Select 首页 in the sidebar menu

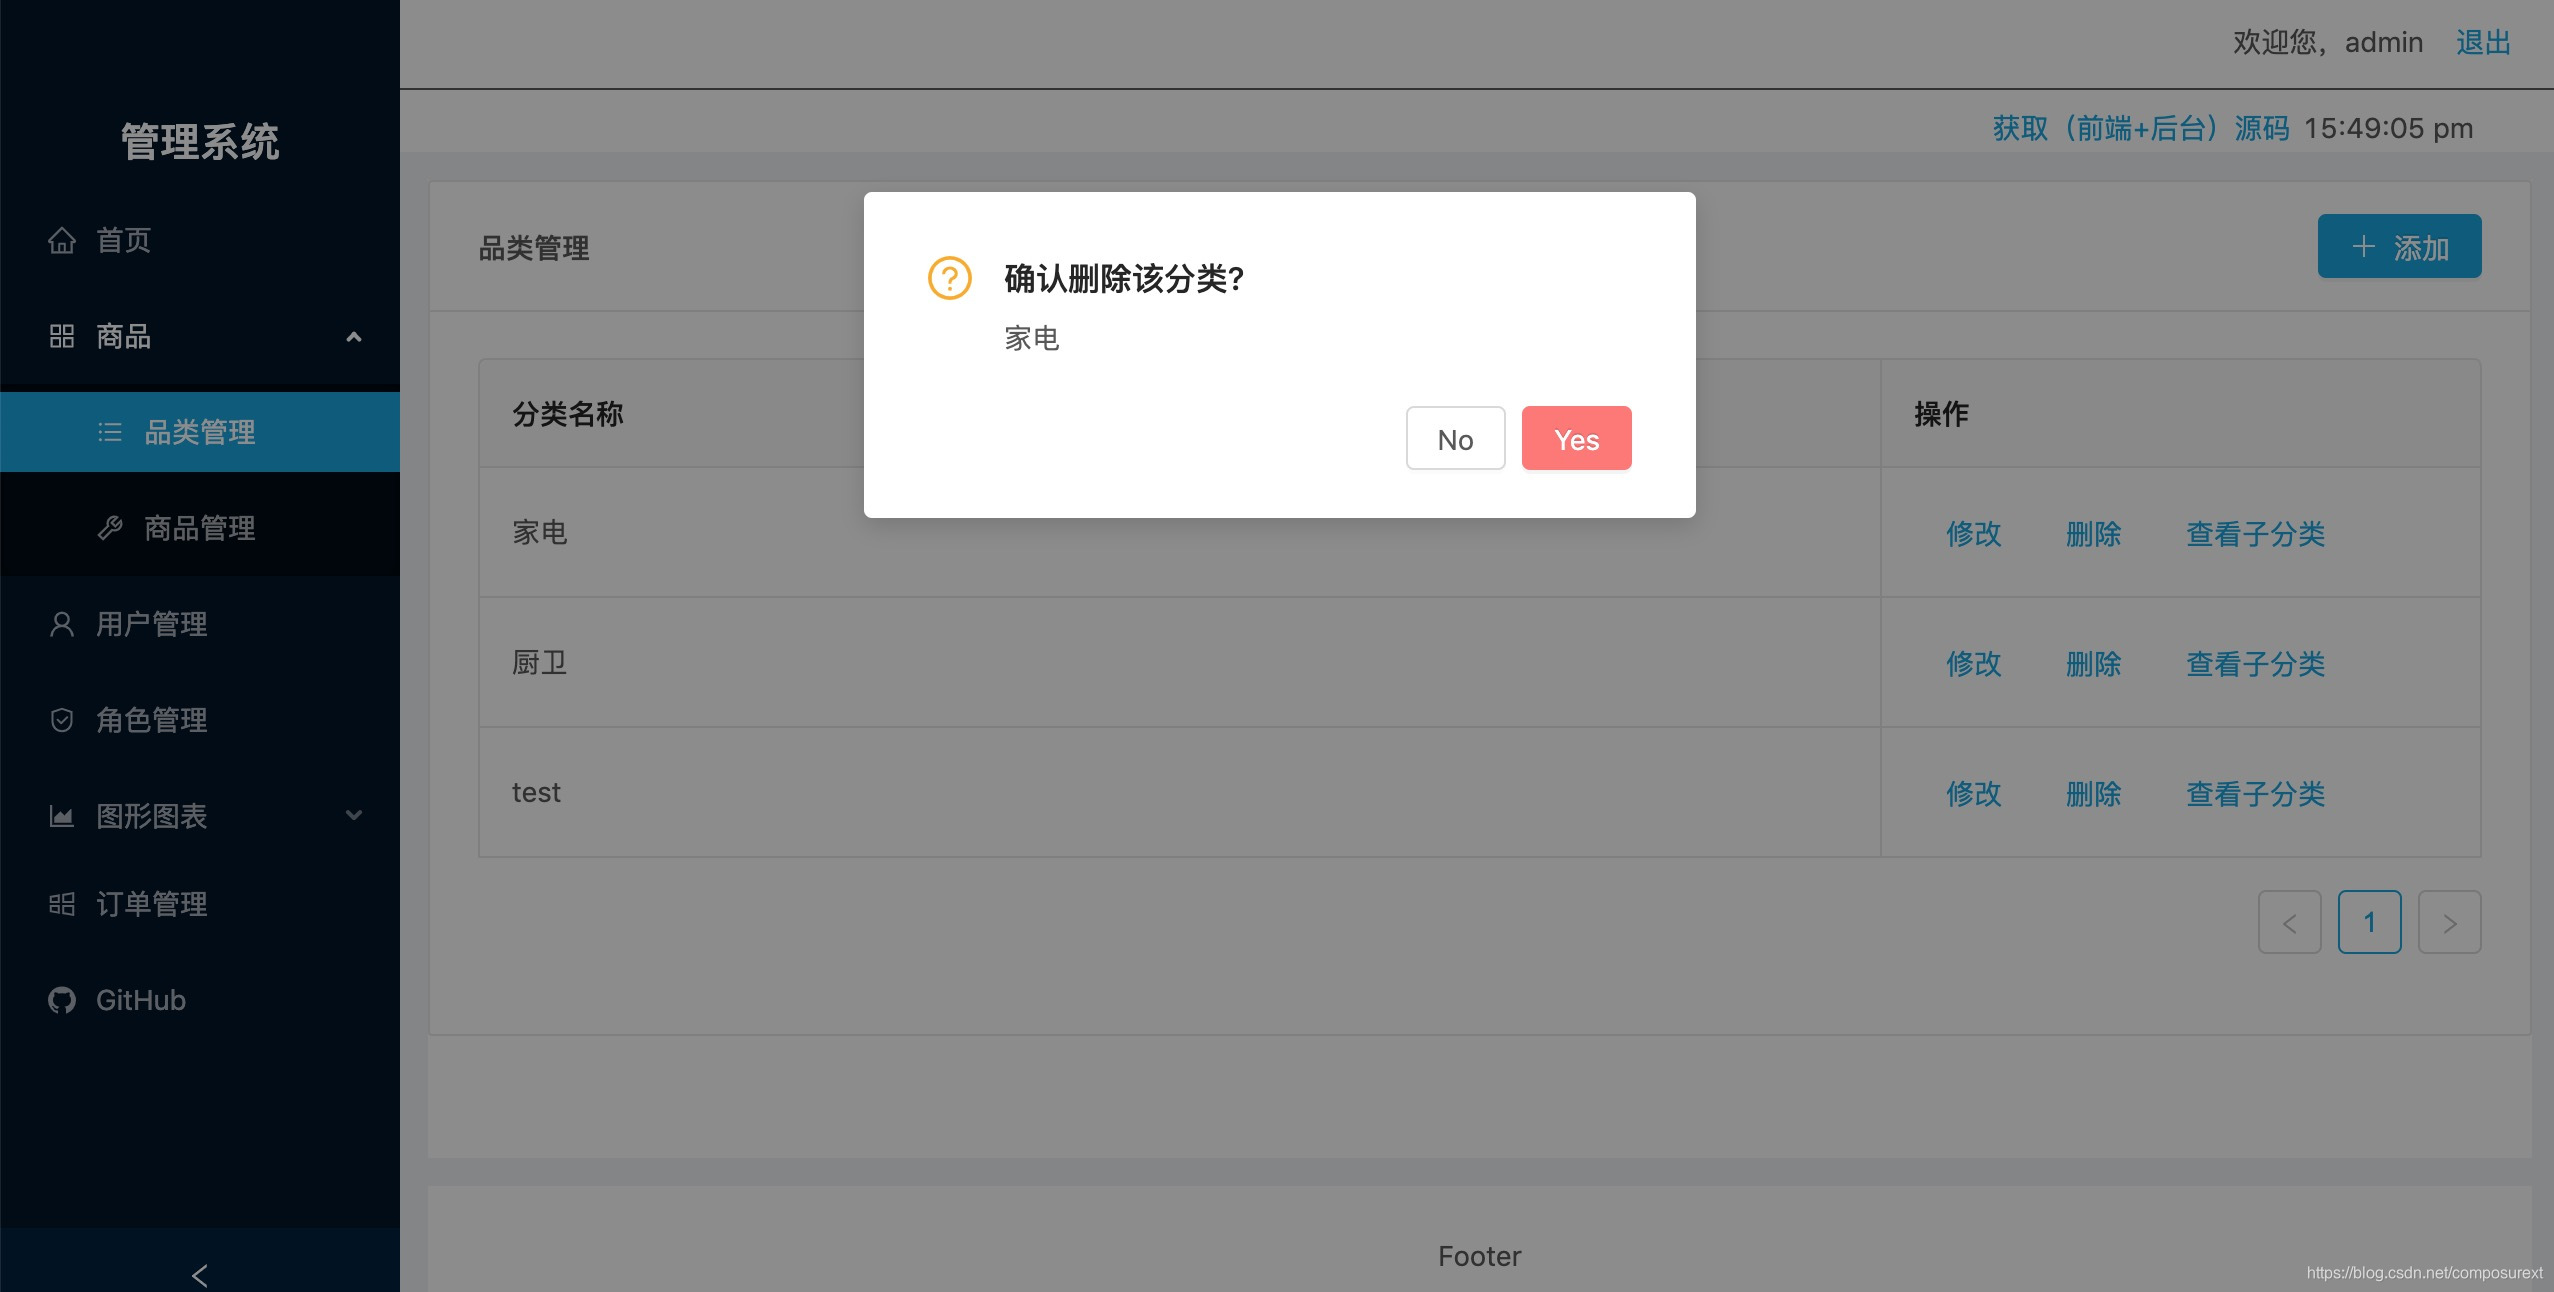coord(123,240)
